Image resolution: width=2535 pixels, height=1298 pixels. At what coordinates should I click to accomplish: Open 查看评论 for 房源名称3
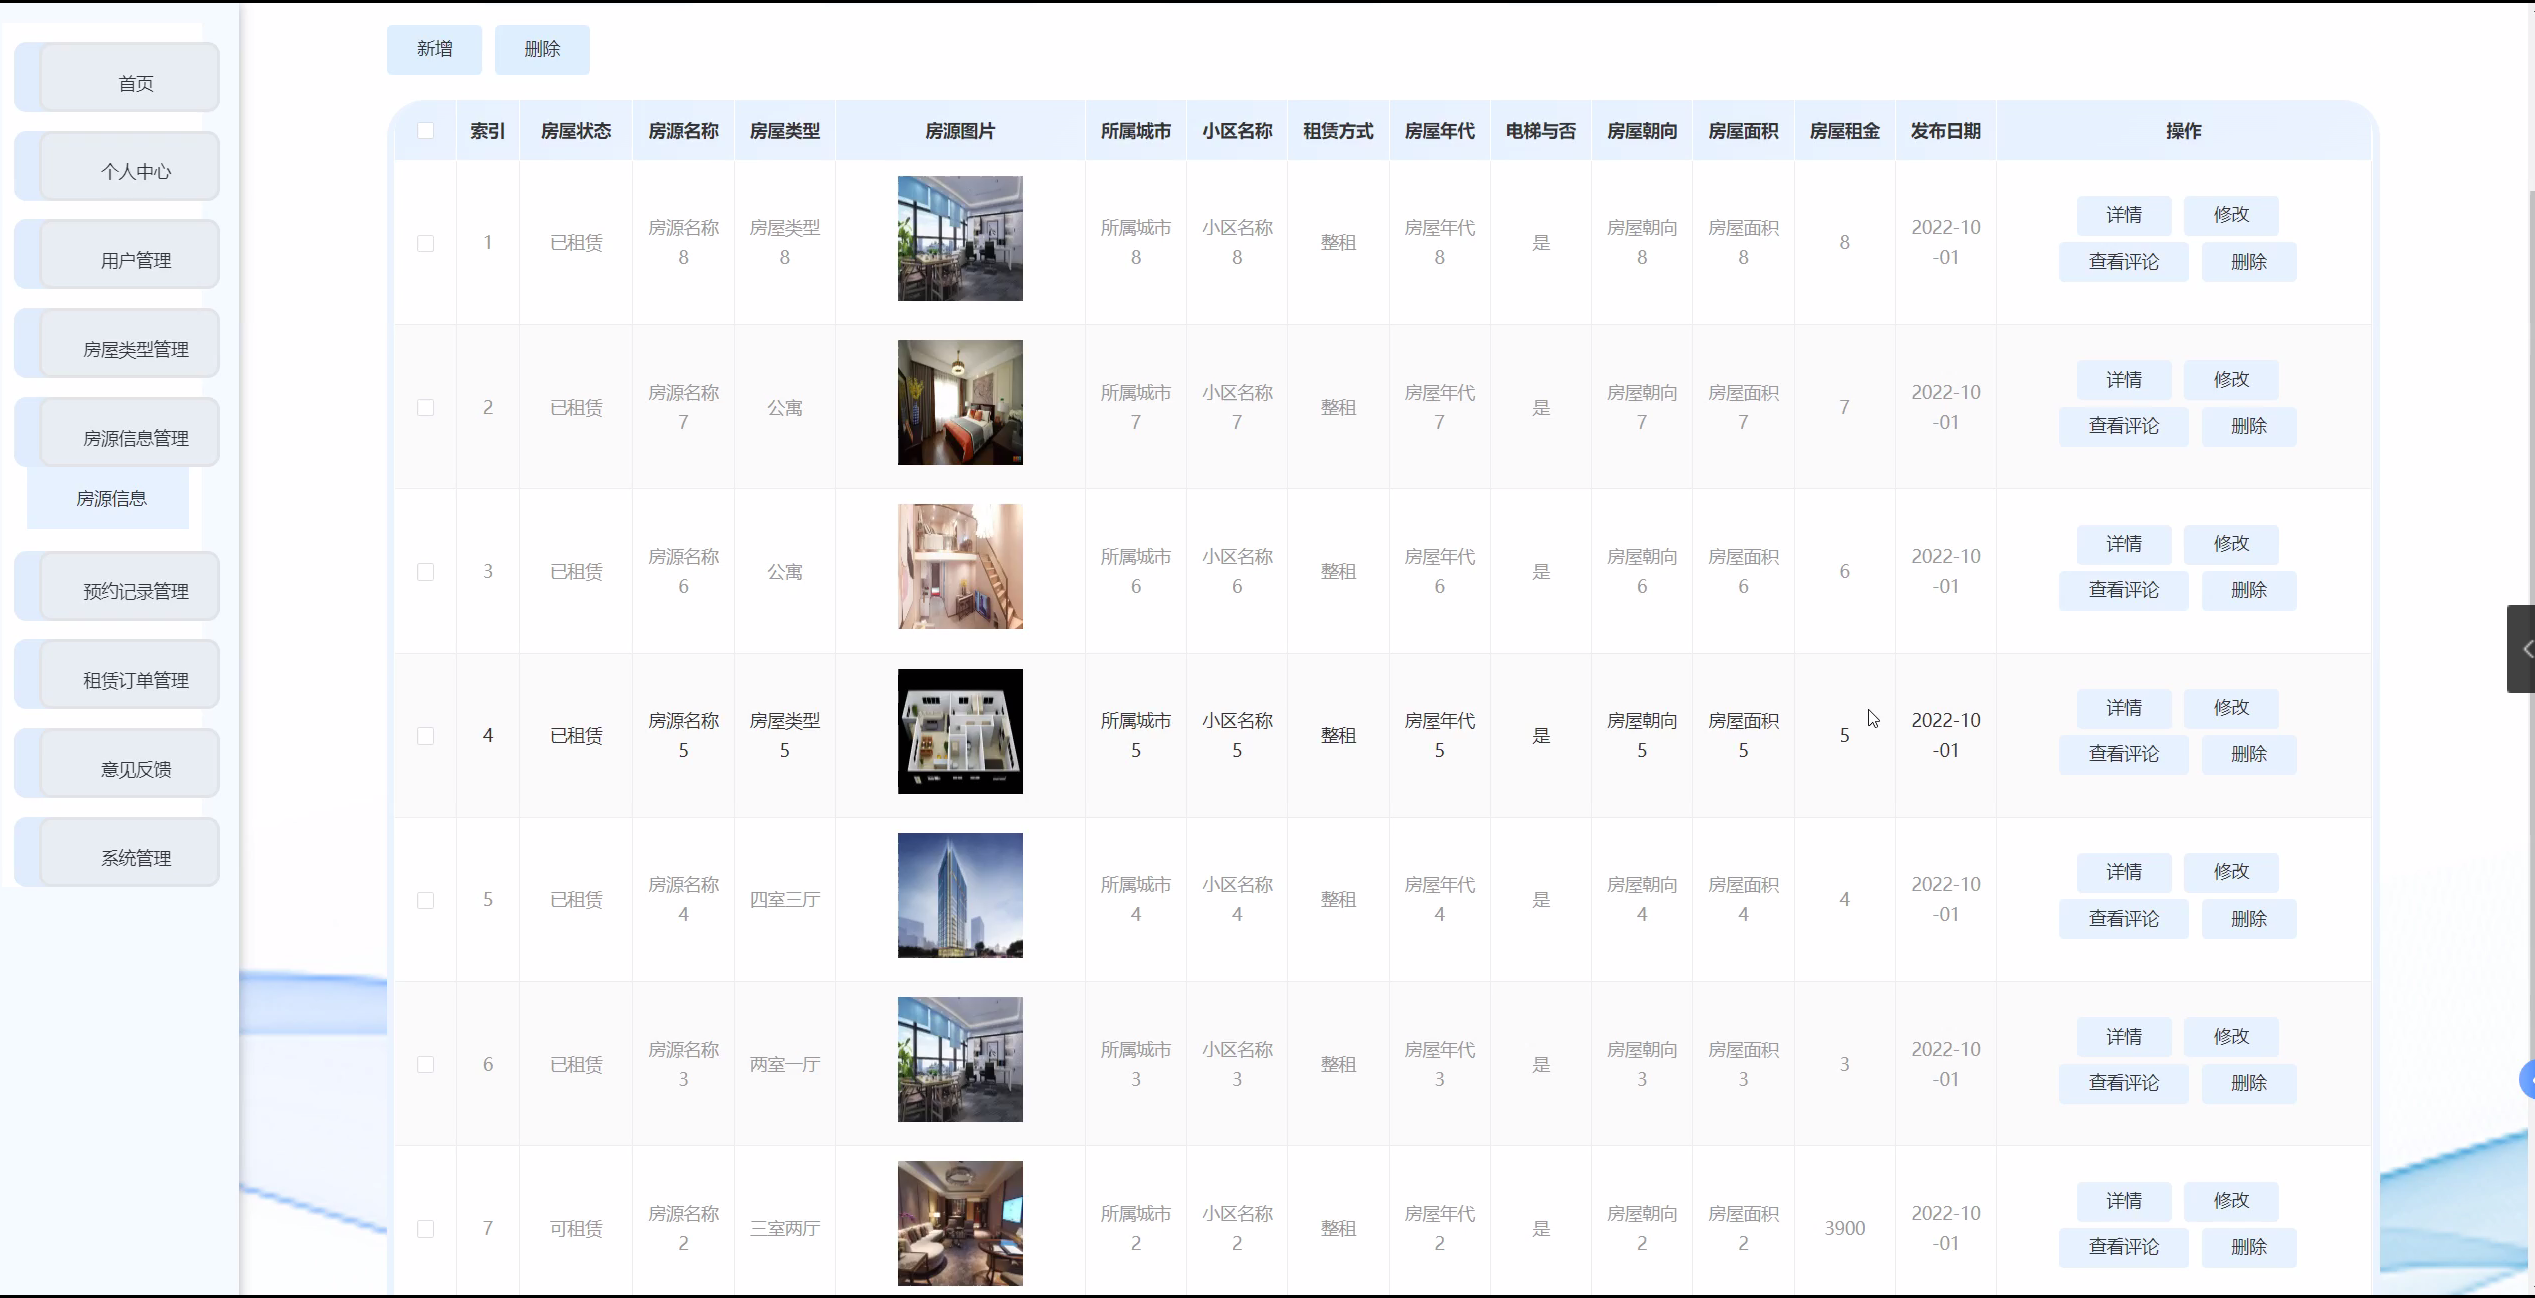coord(2124,1083)
